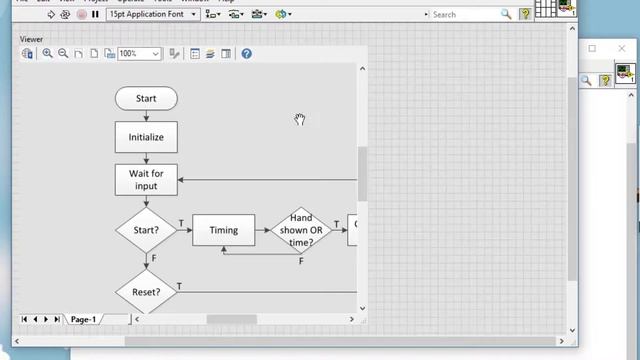Click the front window's horizontal scroll left arrow

[17, 341]
